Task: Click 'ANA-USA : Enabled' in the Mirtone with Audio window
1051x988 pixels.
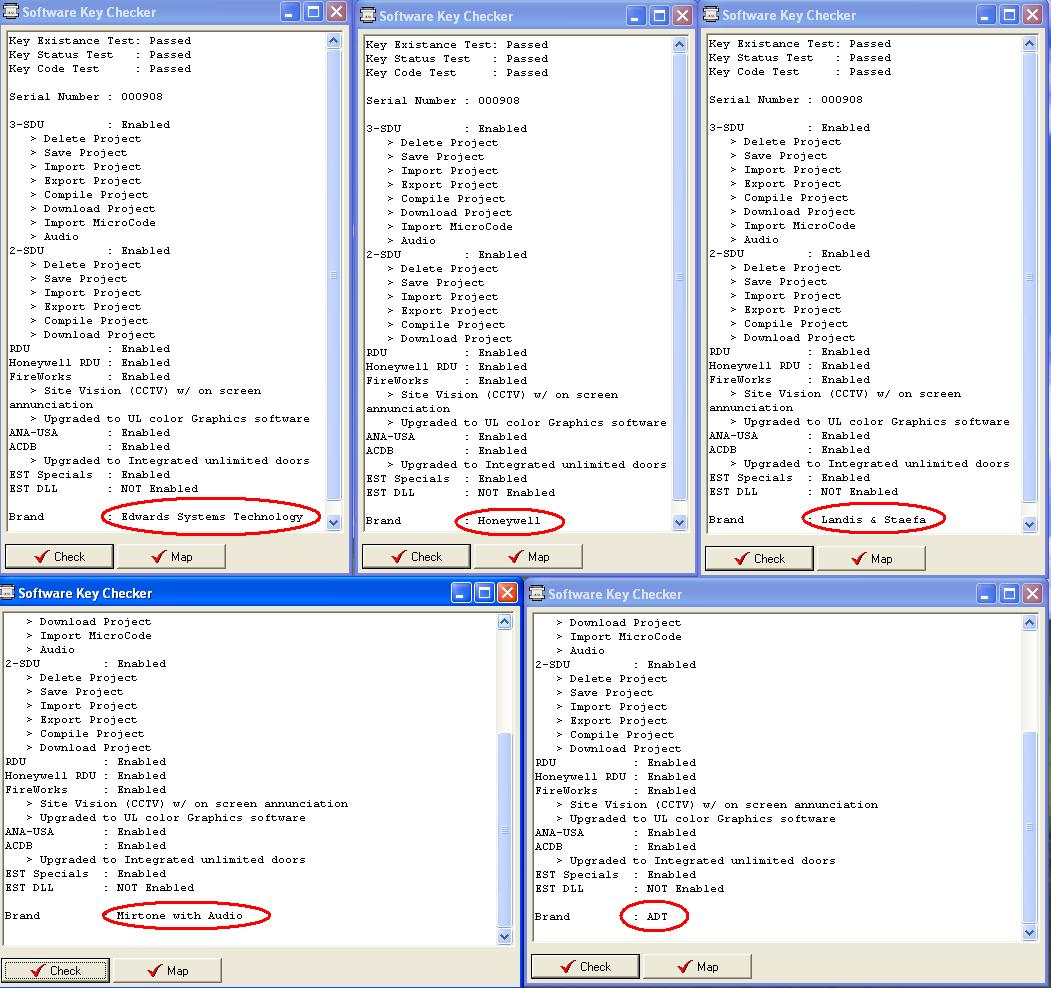Action: pyautogui.click(x=86, y=832)
